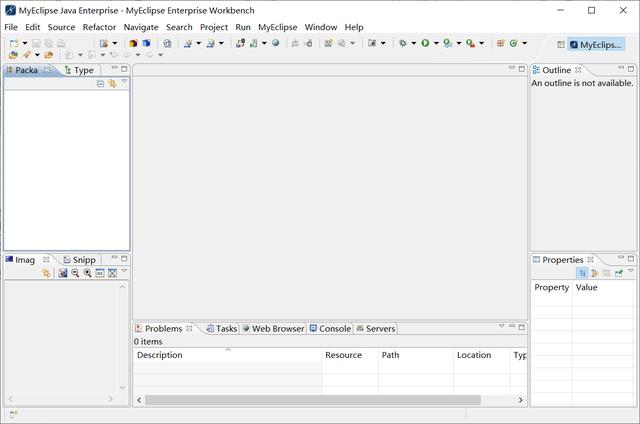Click zoom out icon in Image Preview panel
This screenshot has height=424, width=640.
coord(75,273)
